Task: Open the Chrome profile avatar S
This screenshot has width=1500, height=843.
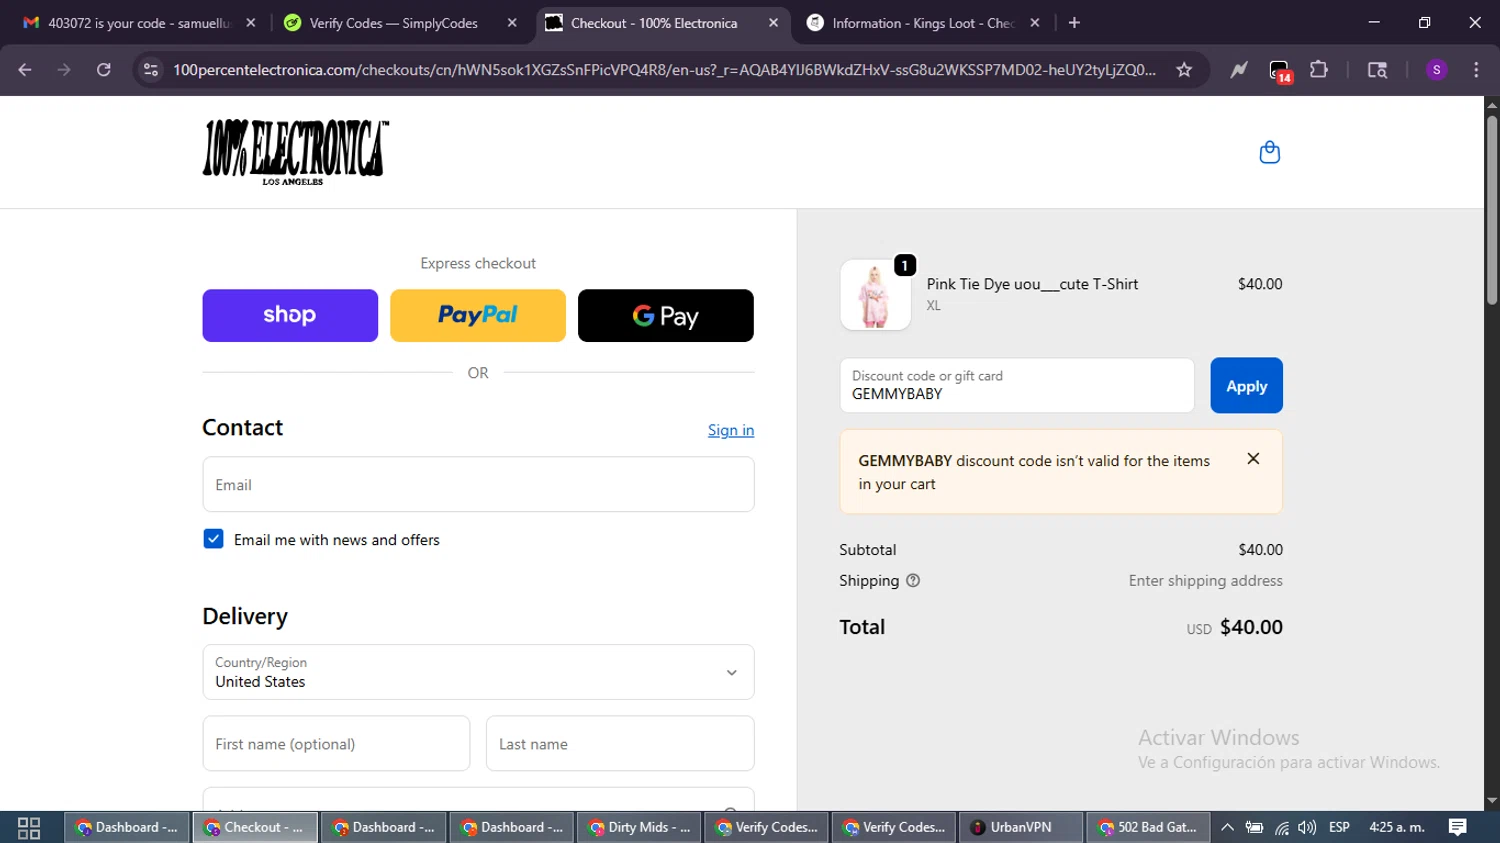Action: pyautogui.click(x=1437, y=70)
